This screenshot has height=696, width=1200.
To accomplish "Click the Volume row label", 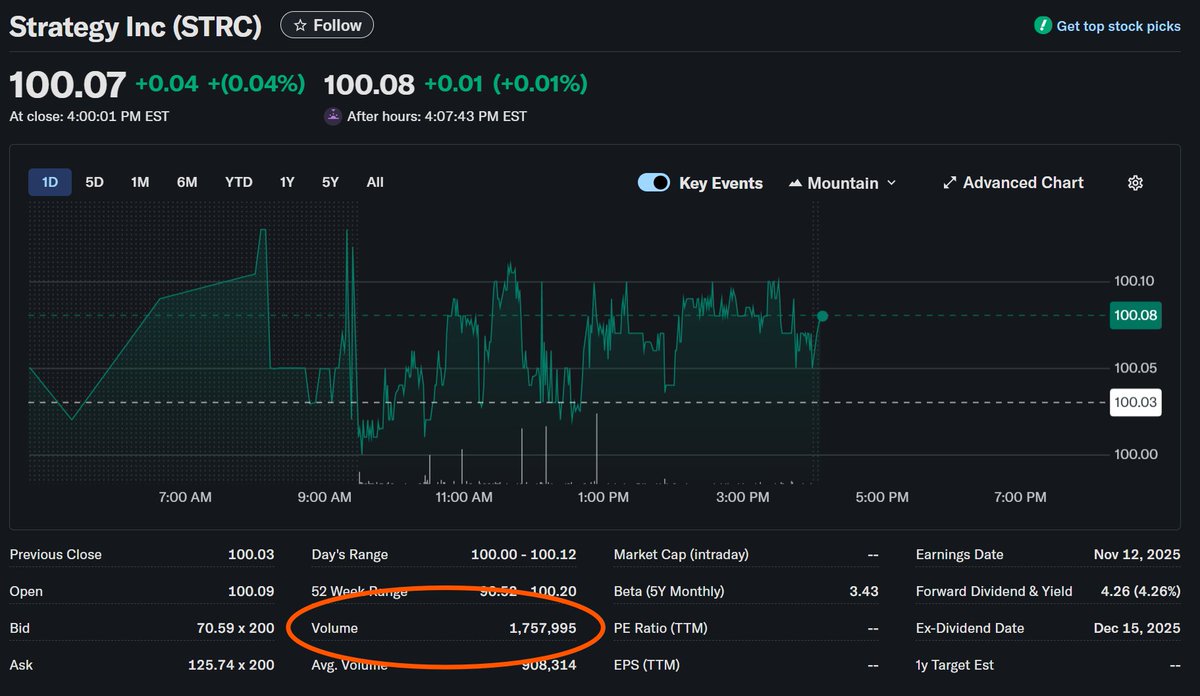I will click(x=335, y=628).
